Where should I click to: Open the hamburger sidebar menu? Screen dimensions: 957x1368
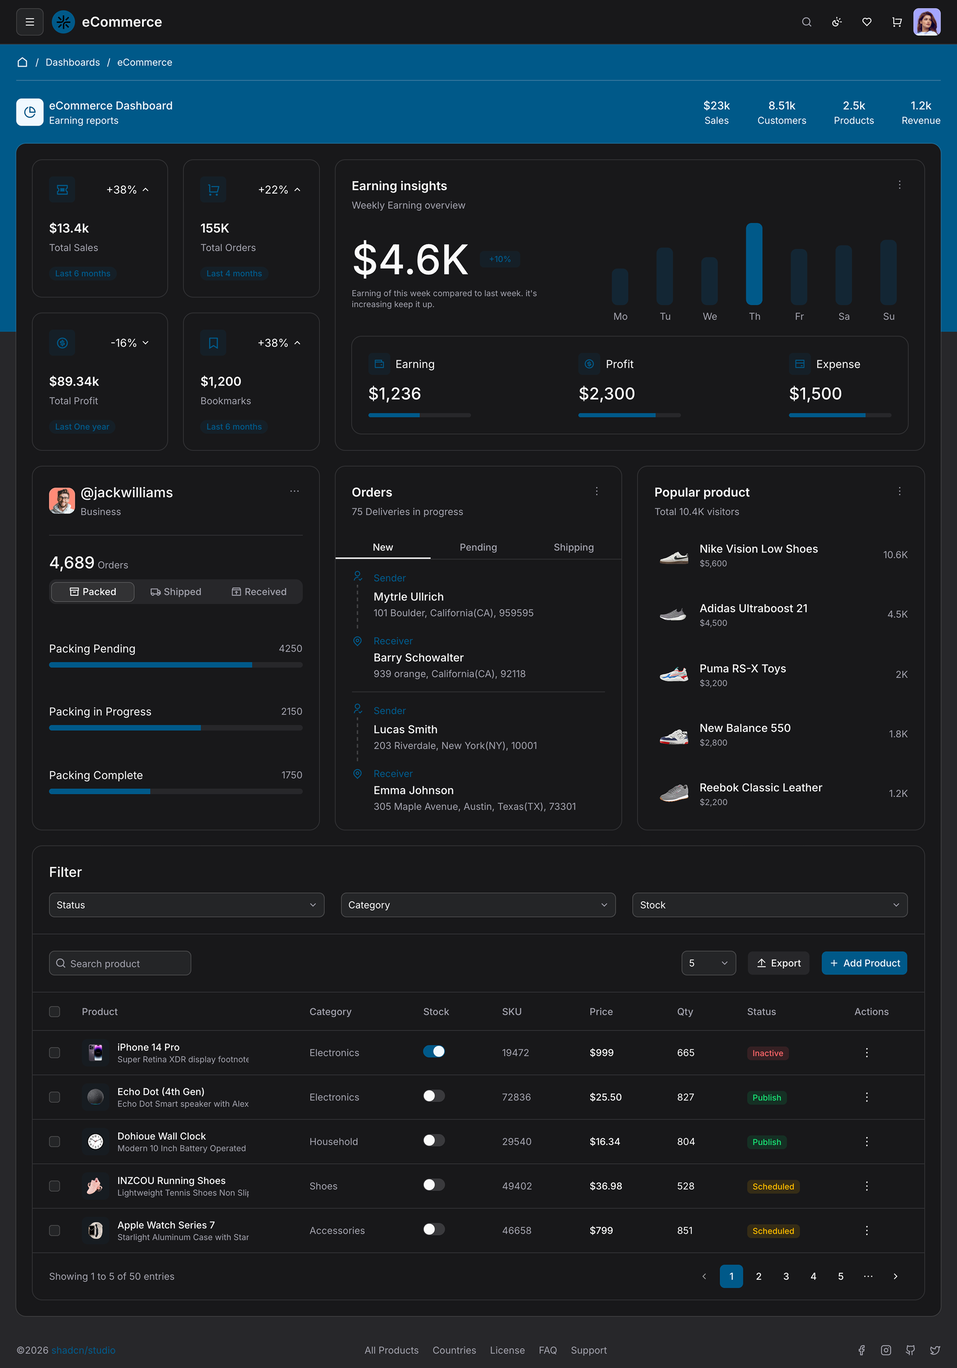coord(30,22)
